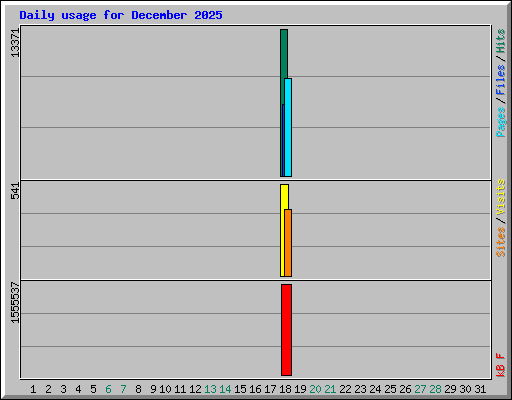Viewport: 512px width, 400px height.
Task: Click day 19 on the x-axis
Action: (300, 389)
